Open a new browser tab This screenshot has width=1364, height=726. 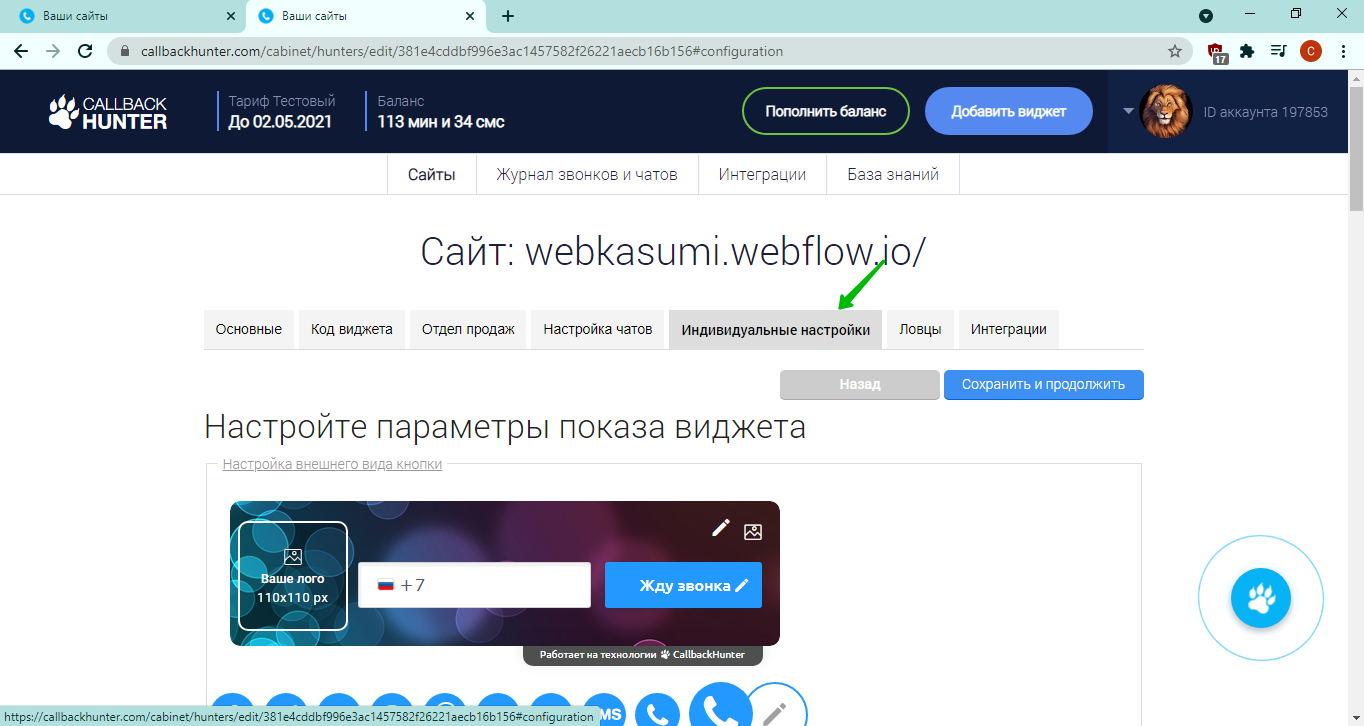pyautogui.click(x=508, y=16)
